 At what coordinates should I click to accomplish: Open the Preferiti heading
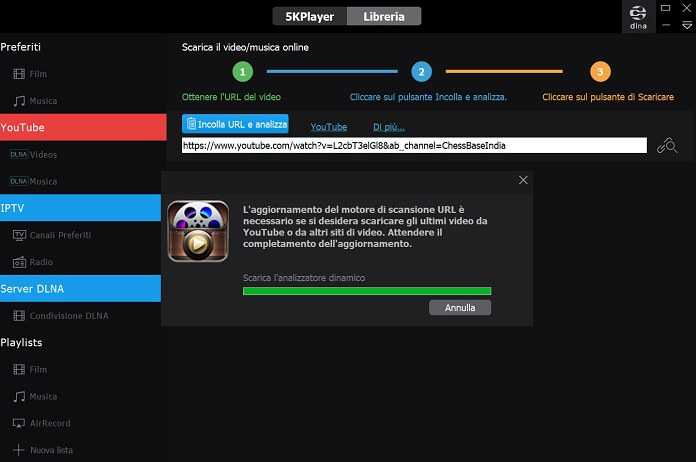[x=20, y=47]
